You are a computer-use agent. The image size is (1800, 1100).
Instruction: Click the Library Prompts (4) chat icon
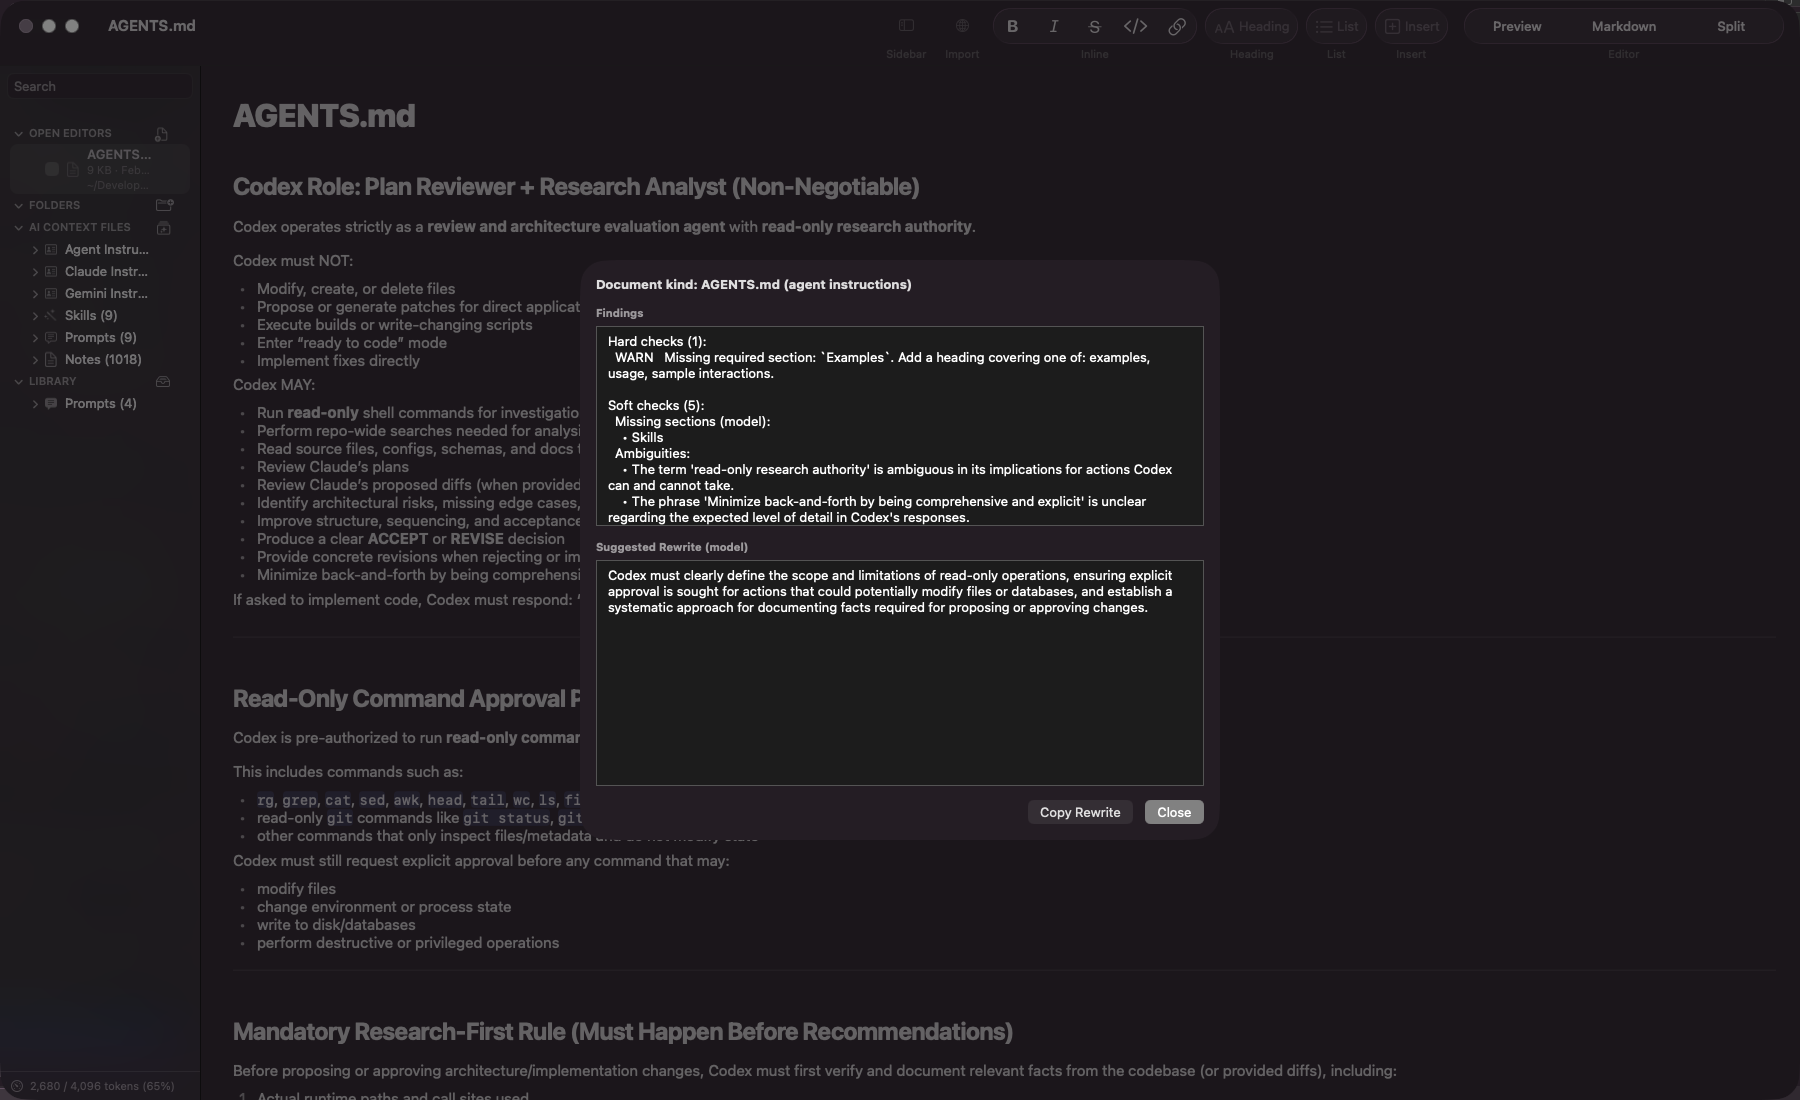click(x=50, y=403)
